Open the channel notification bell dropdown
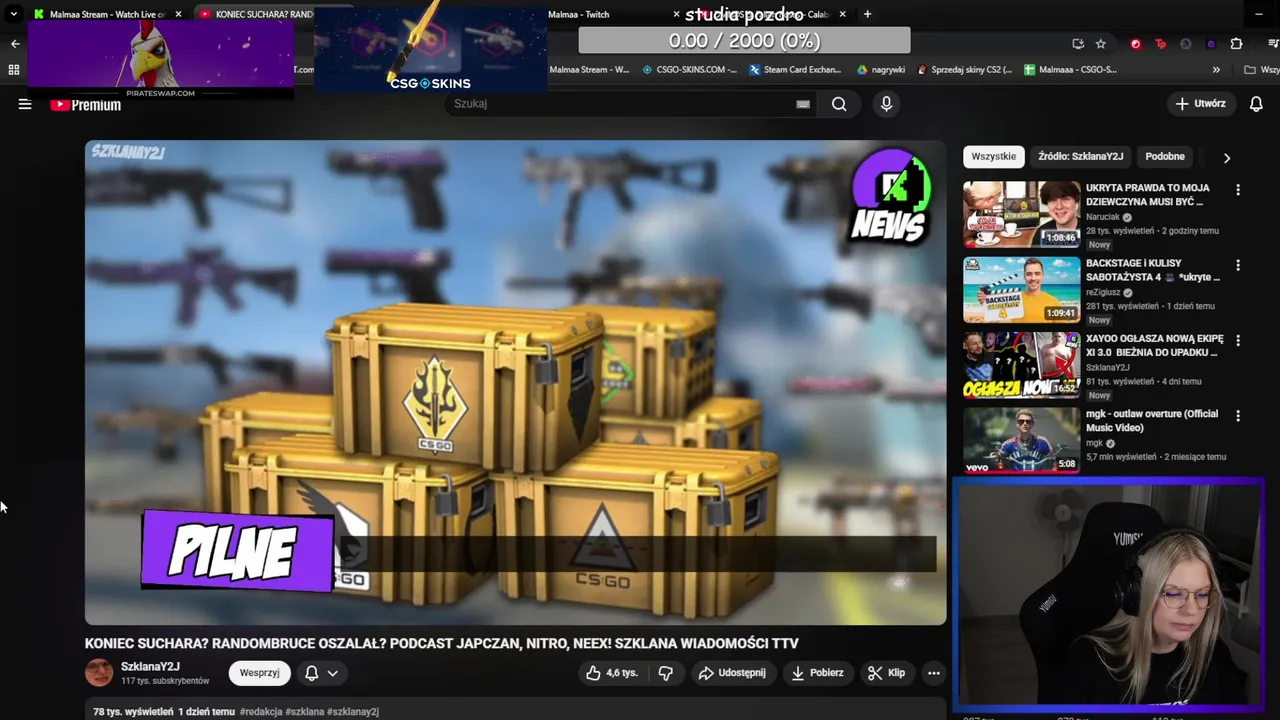Screen dimensions: 1280x720 321,673
